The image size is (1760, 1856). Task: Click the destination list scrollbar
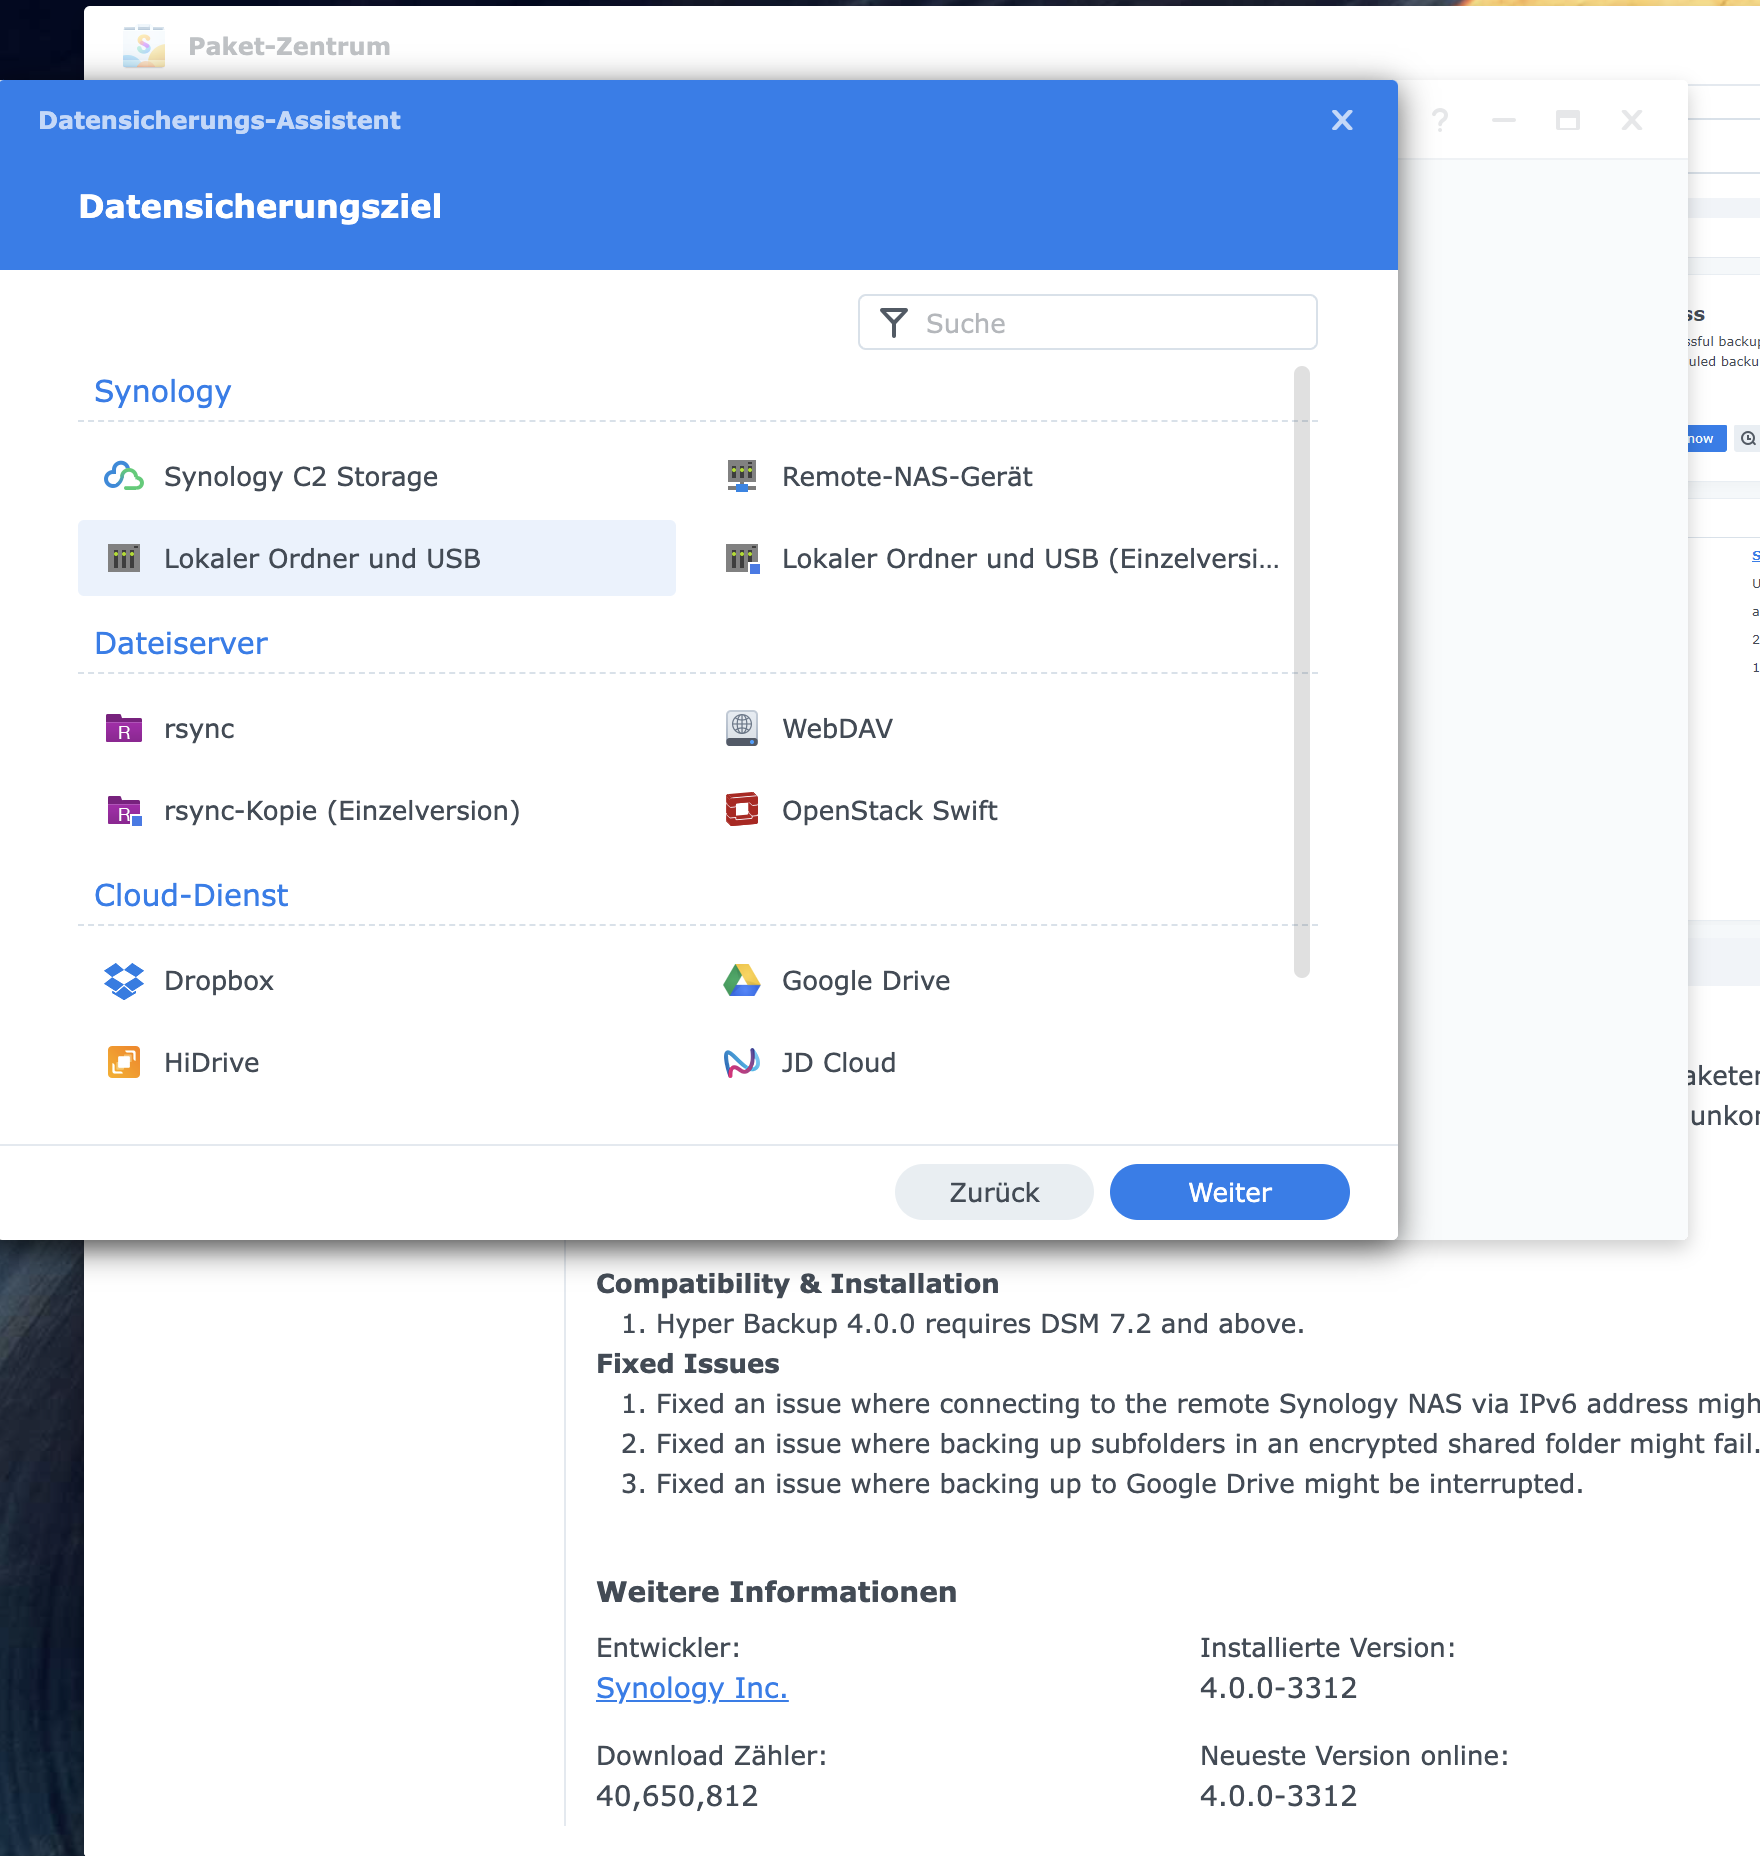click(1302, 672)
